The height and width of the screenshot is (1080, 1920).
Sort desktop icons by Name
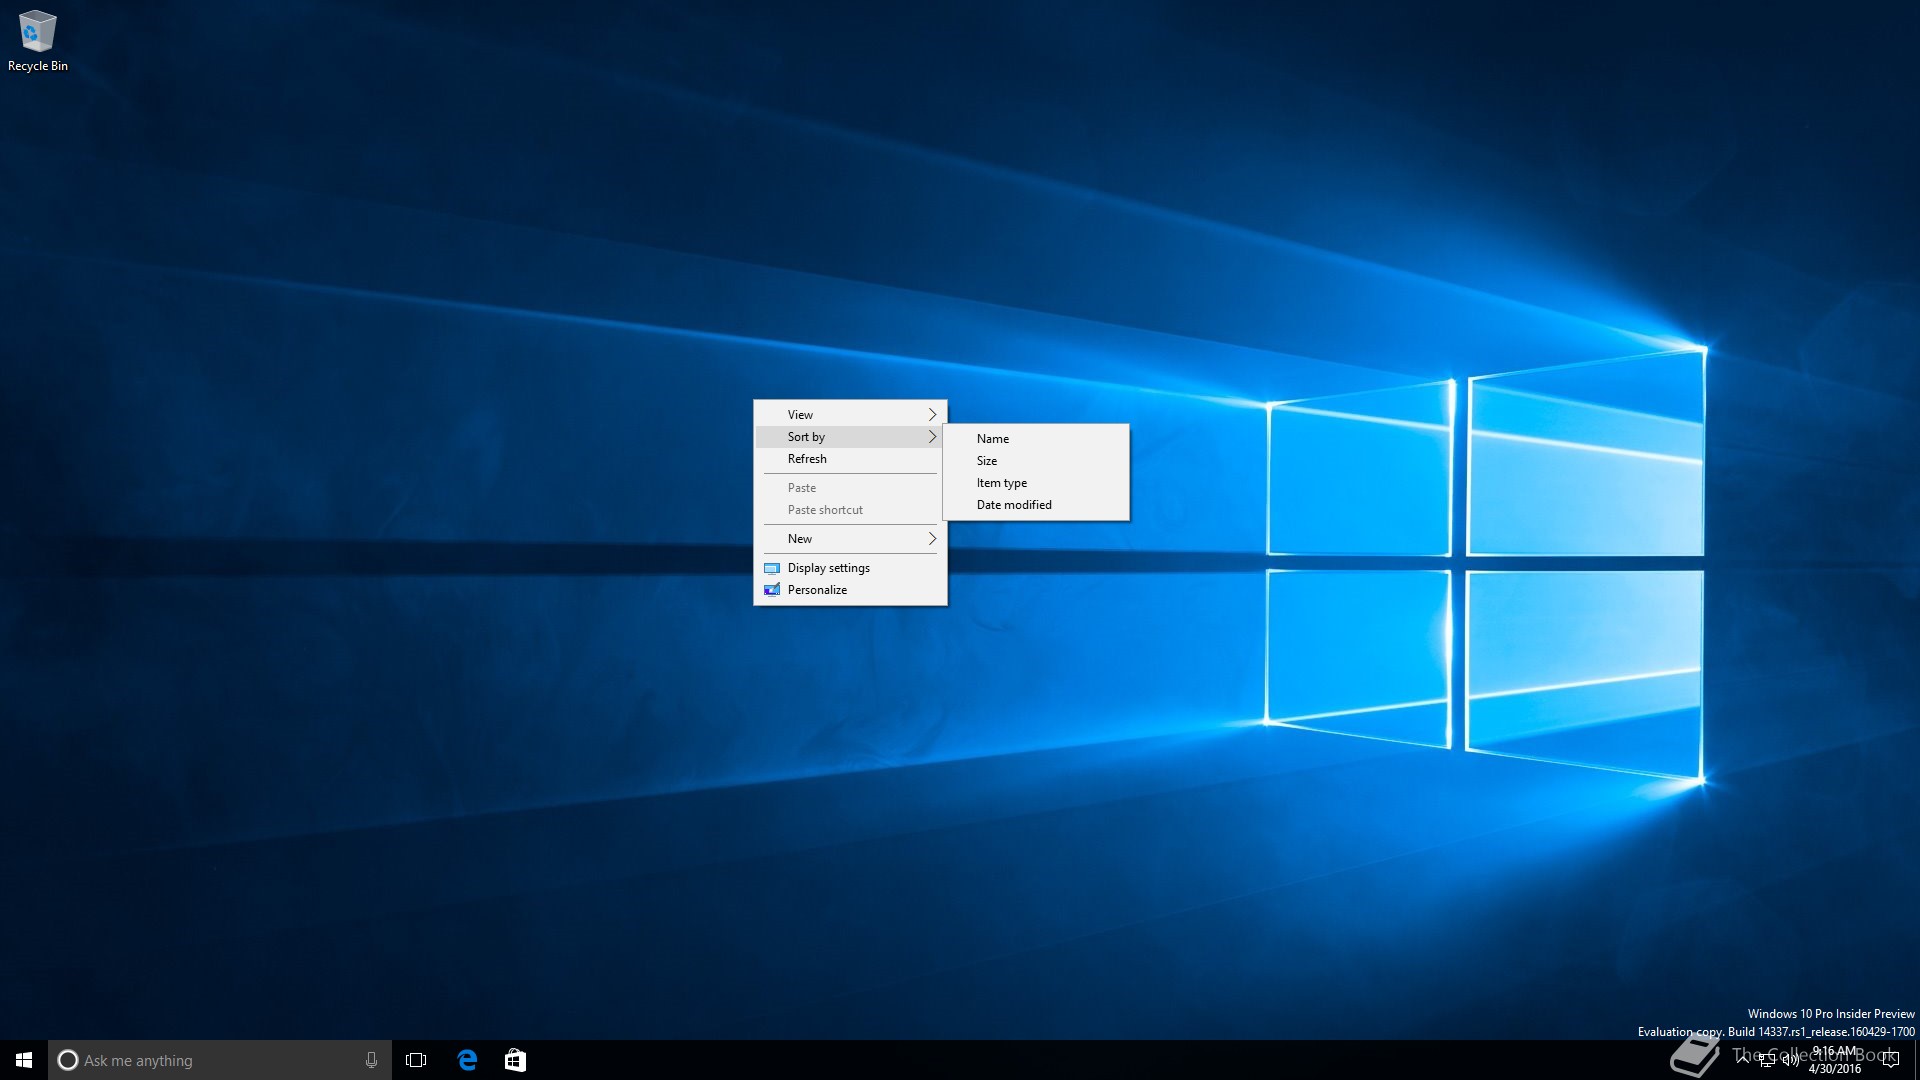pos(993,439)
